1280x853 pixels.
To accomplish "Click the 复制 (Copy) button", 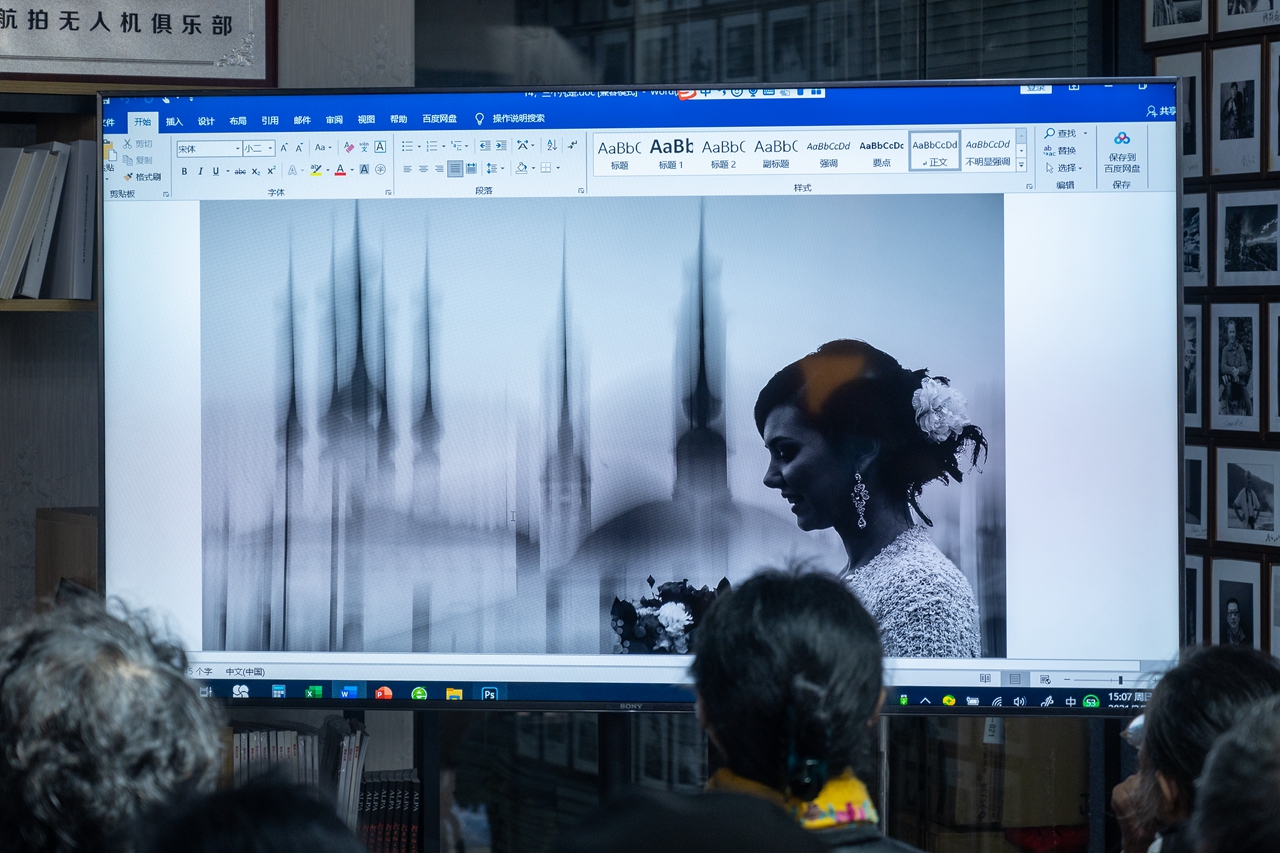I will pyautogui.click(x=138, y=160).
